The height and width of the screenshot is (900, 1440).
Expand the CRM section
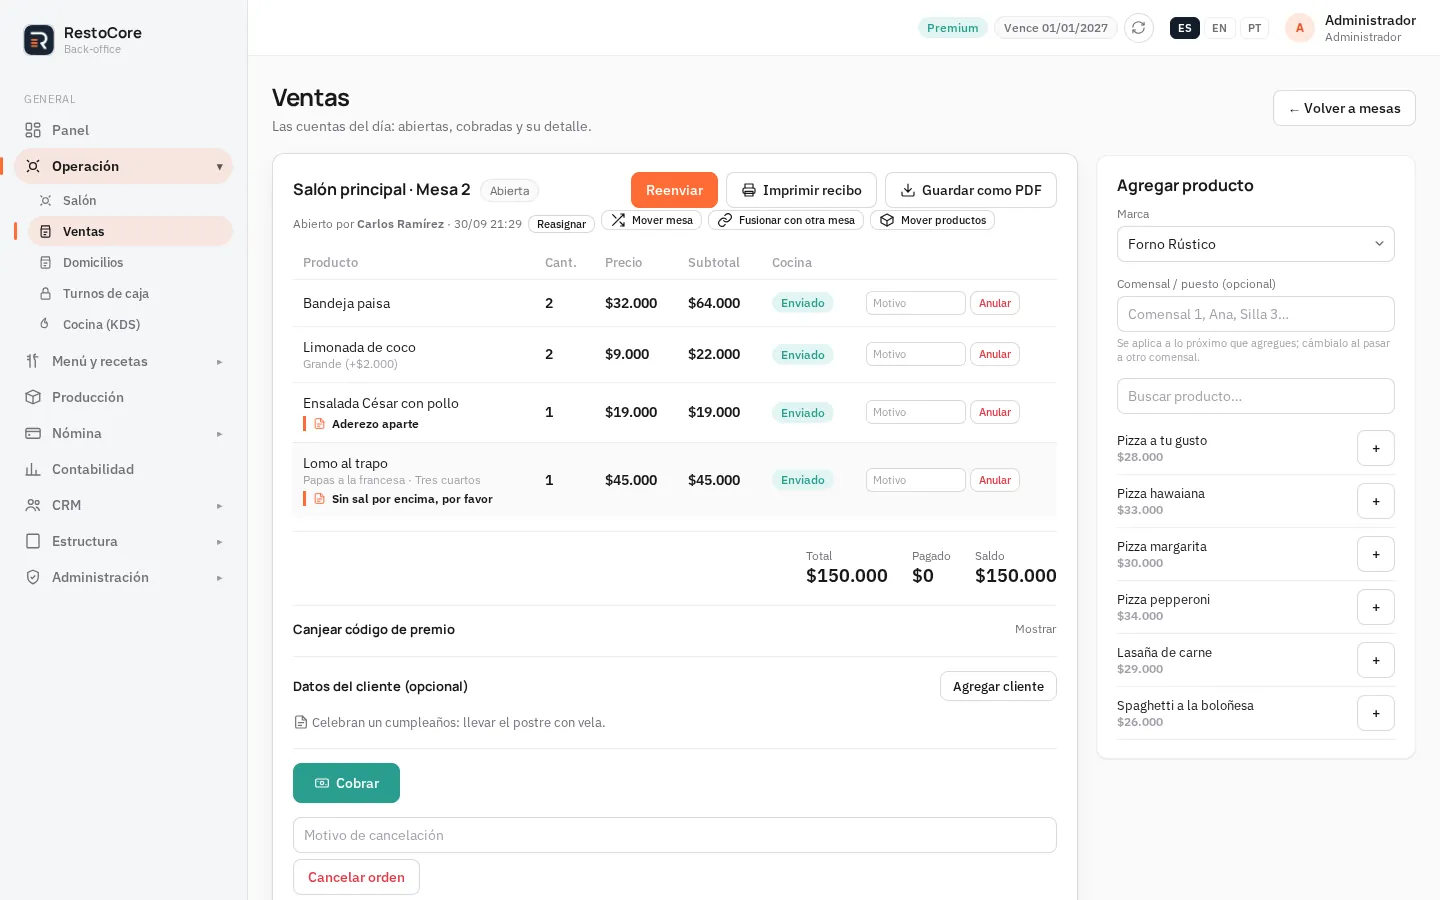tap(124, 505)
